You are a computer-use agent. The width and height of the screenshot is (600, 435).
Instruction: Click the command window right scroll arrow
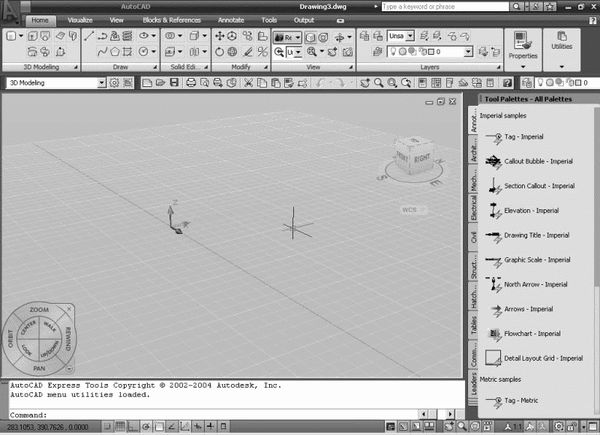point(450,414)
